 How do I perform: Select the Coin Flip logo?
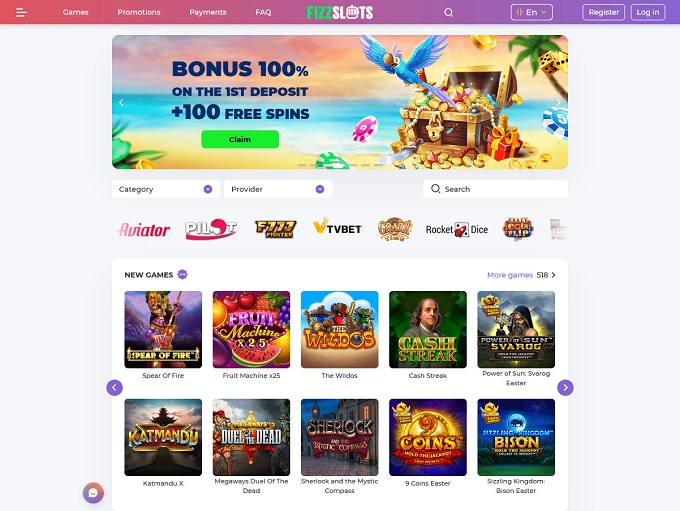[x=517, y=229]
